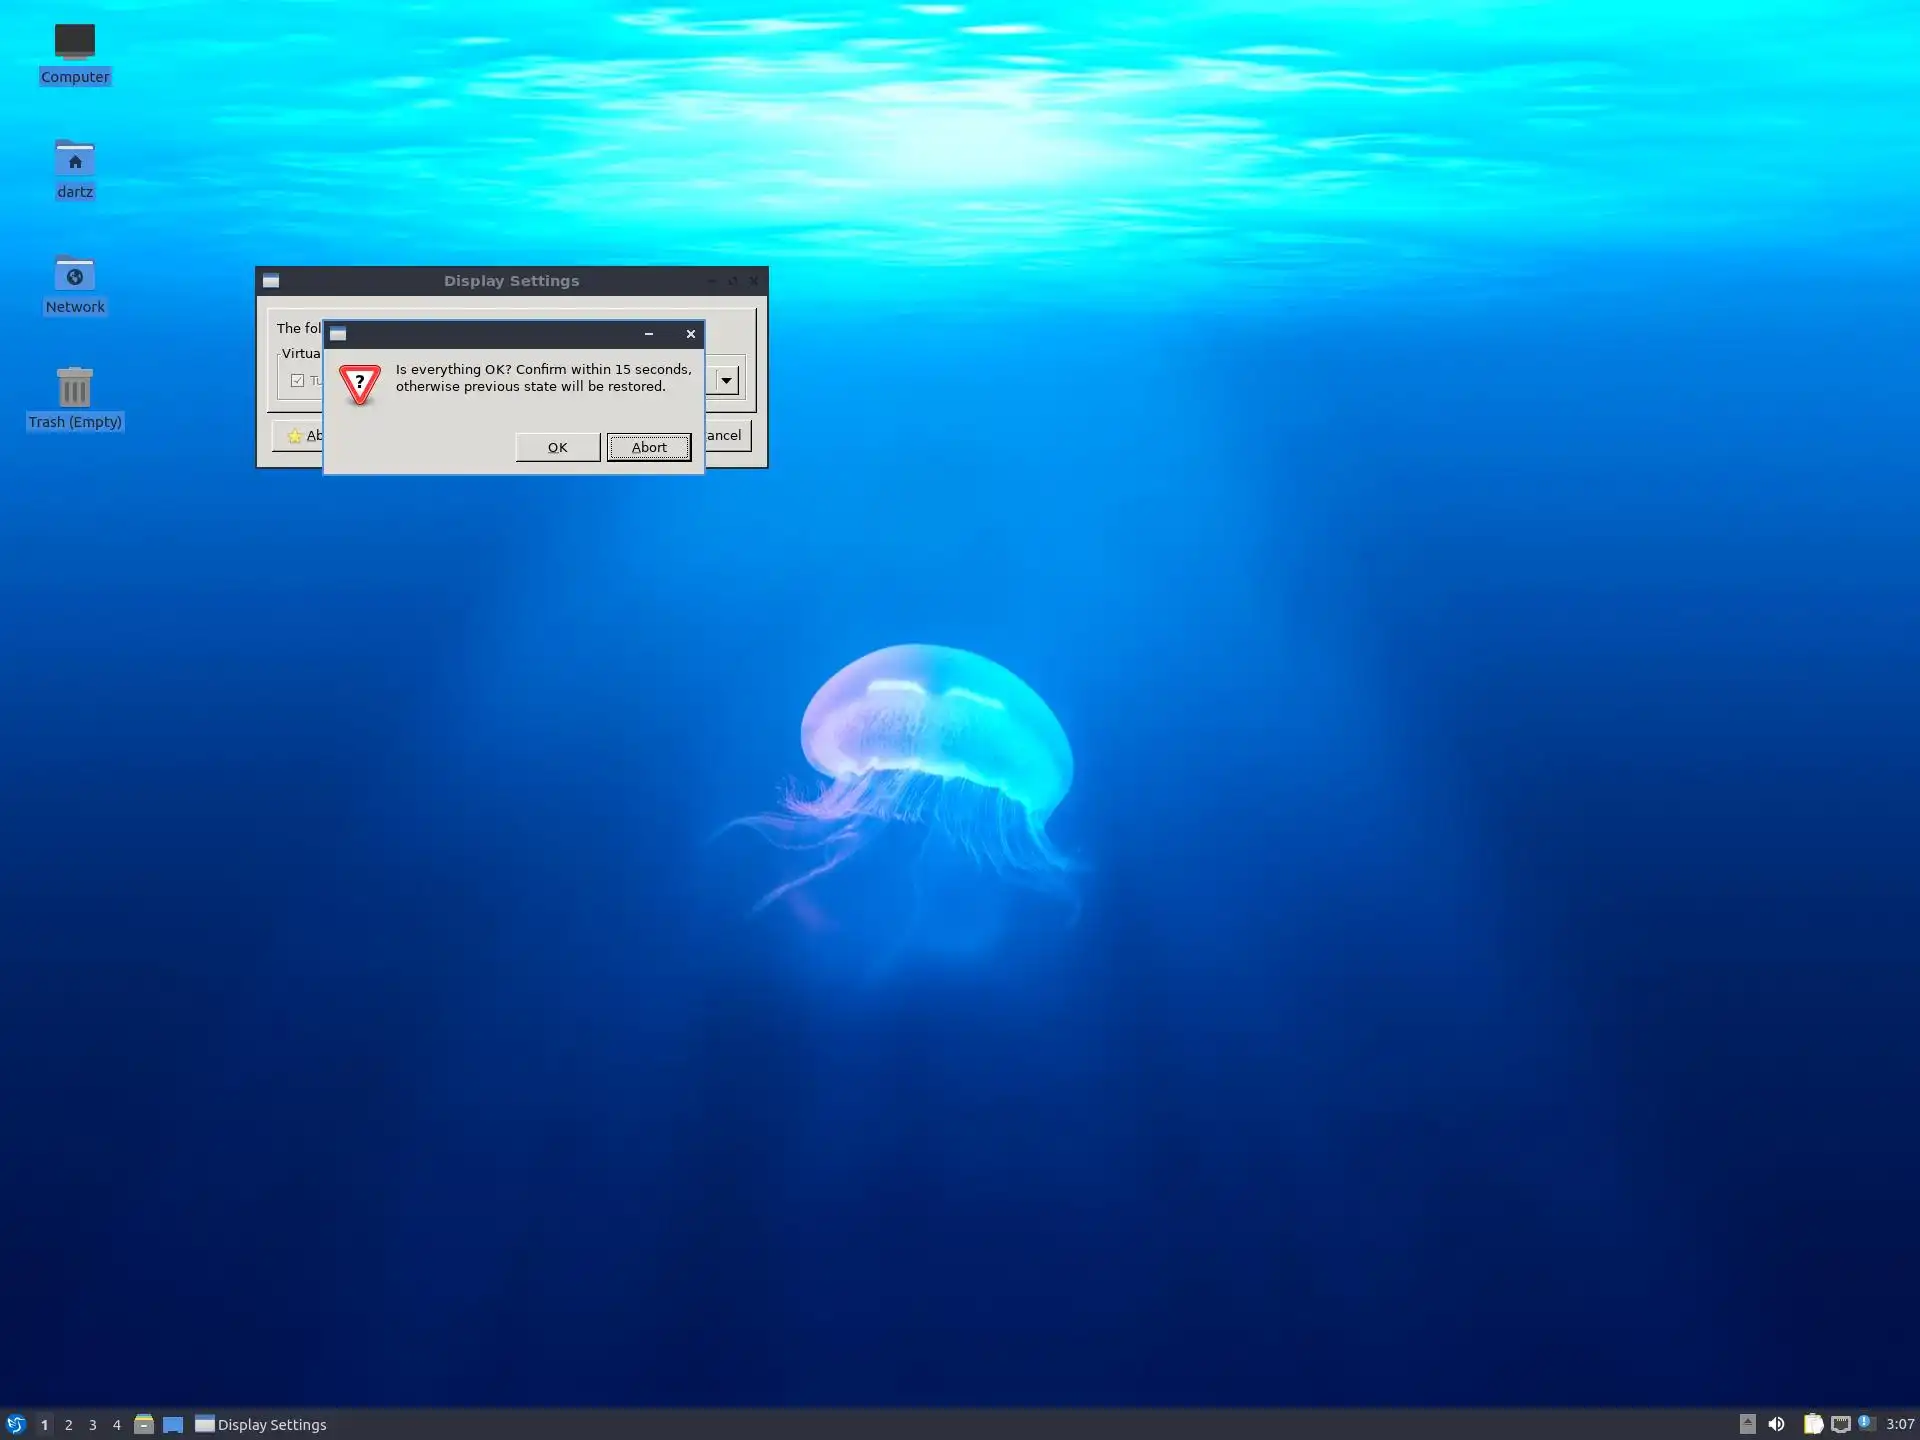Click the removable media eject icon
The height and width of the screenshot is (1440, 1920).
[1747, 1424]
